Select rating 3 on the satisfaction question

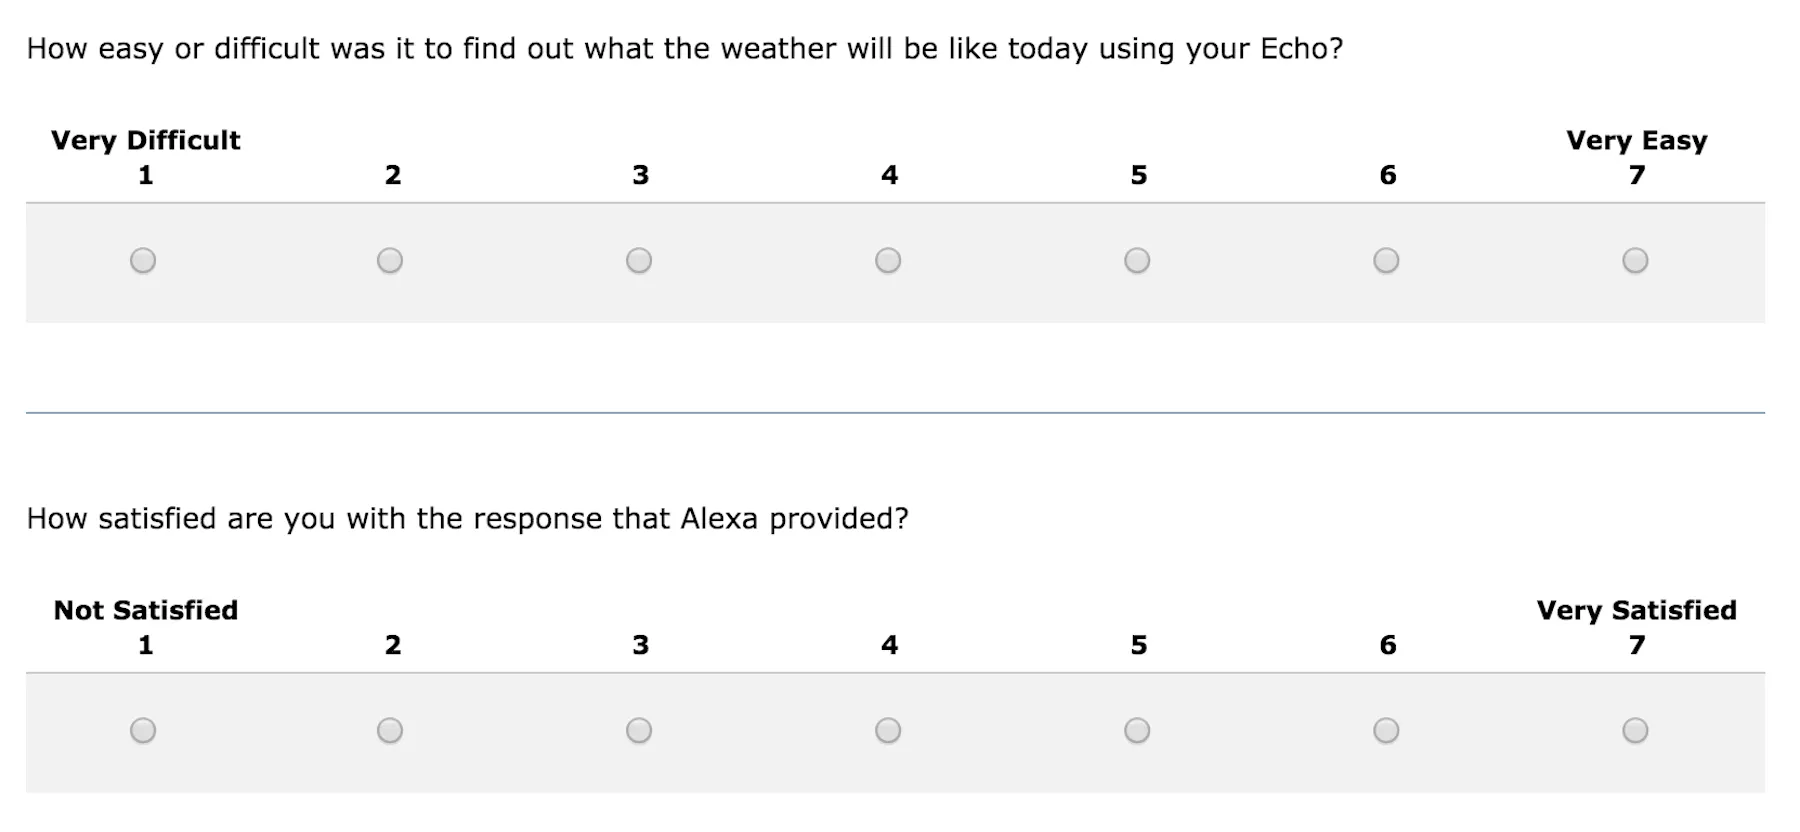[x=639, y=731]
